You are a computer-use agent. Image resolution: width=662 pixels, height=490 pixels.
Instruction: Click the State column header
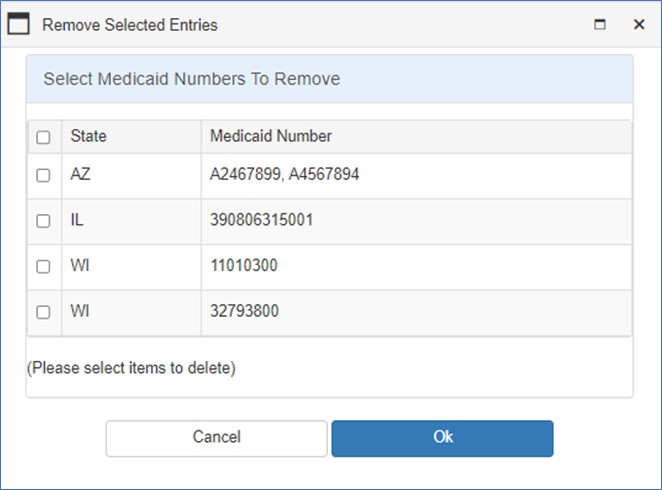[x=131, y=136]
